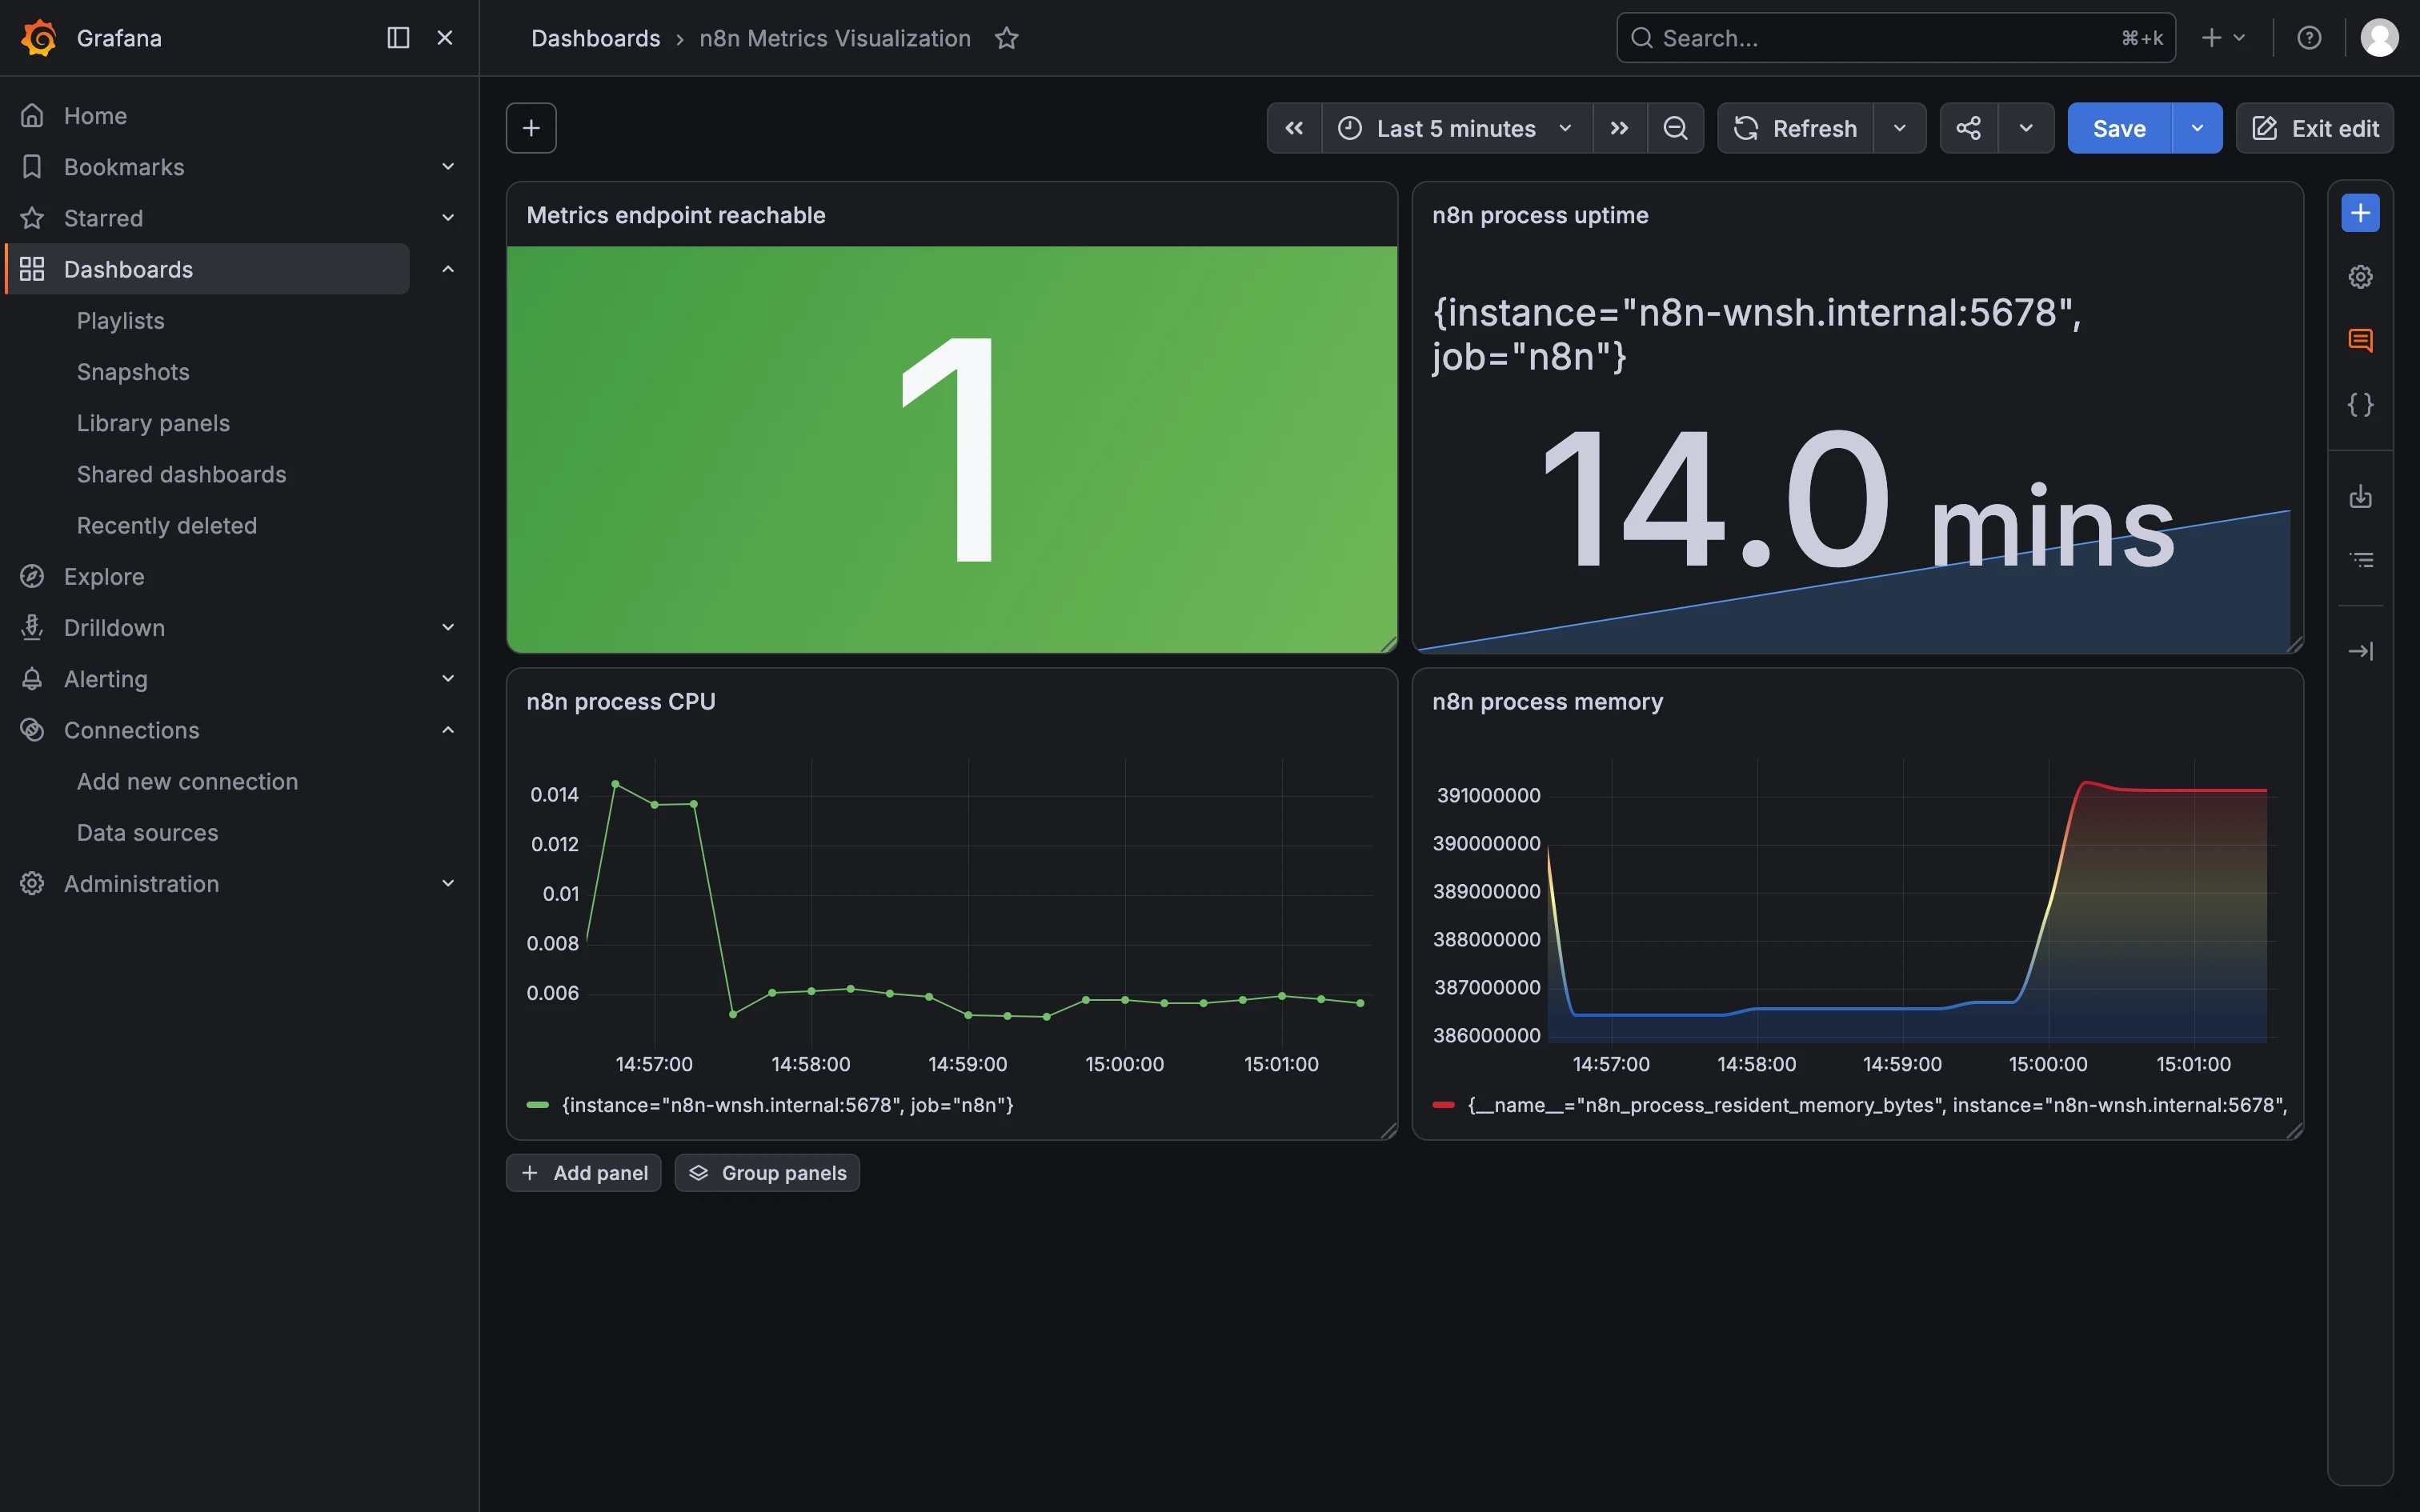Viewport: 2420px width, 1512px height.
Task: Star the n8n Metrics Visualization dashboard
Action: point(1006,38)
